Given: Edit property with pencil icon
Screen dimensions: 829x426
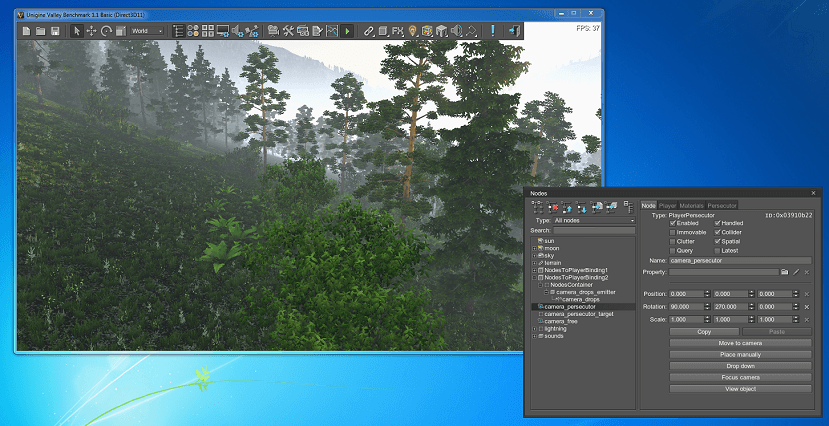Looking at the screenshot, I should pos(796,272).
